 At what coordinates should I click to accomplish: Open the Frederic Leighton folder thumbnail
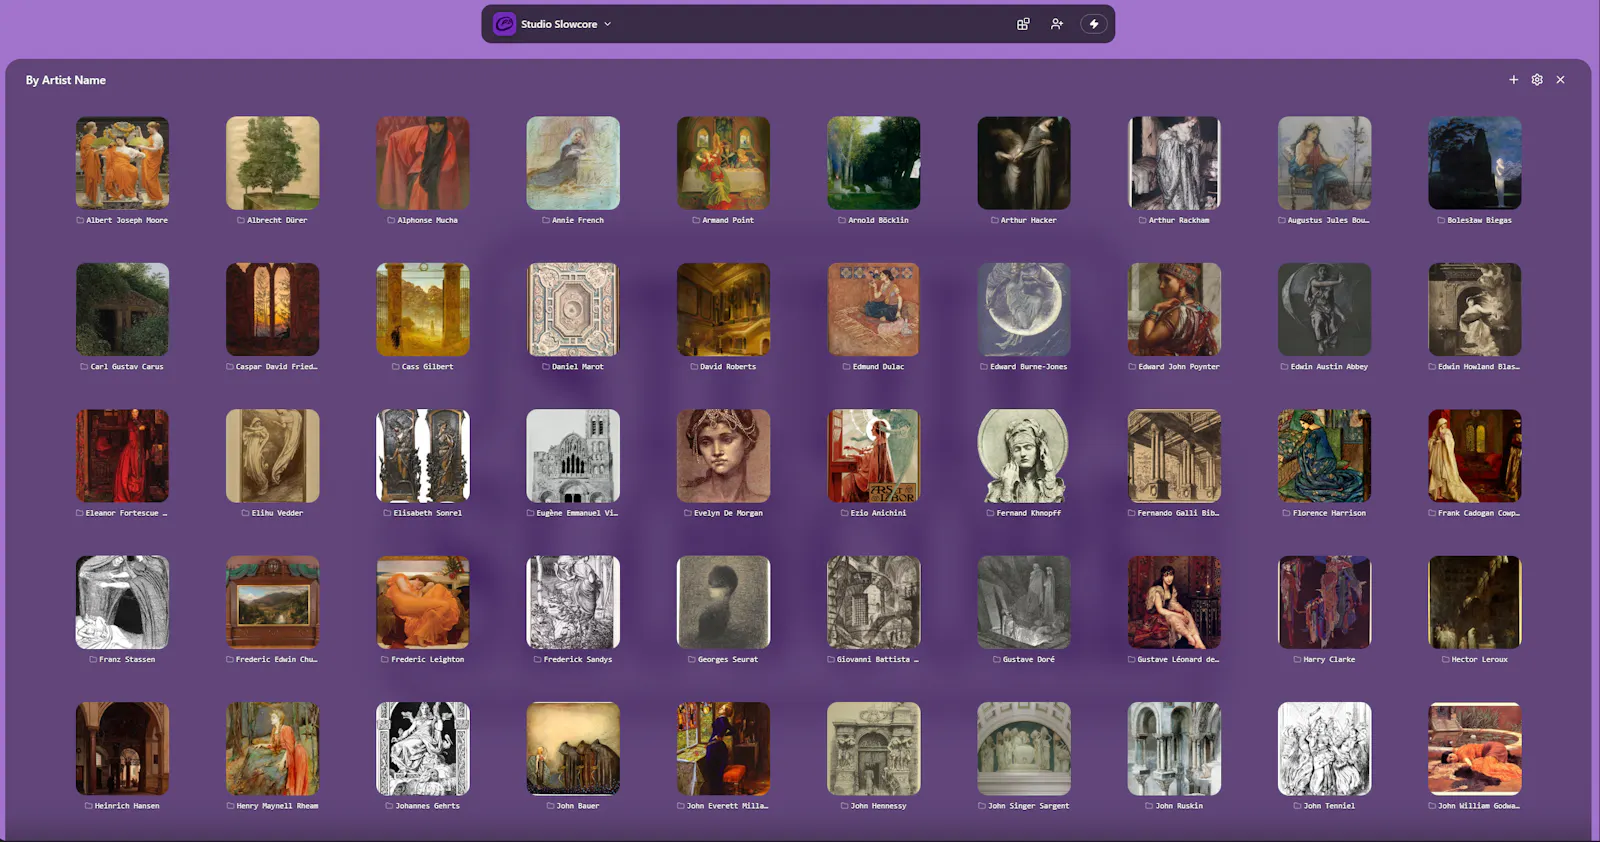[423, 602]
